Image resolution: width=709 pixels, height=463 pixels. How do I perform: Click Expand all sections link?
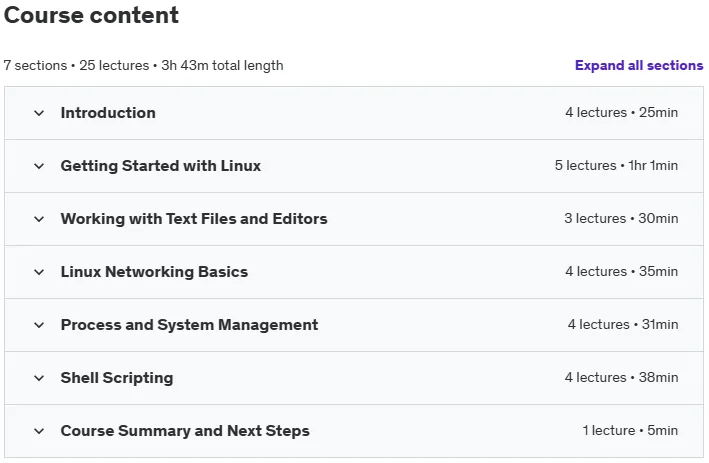pos(639,66)
